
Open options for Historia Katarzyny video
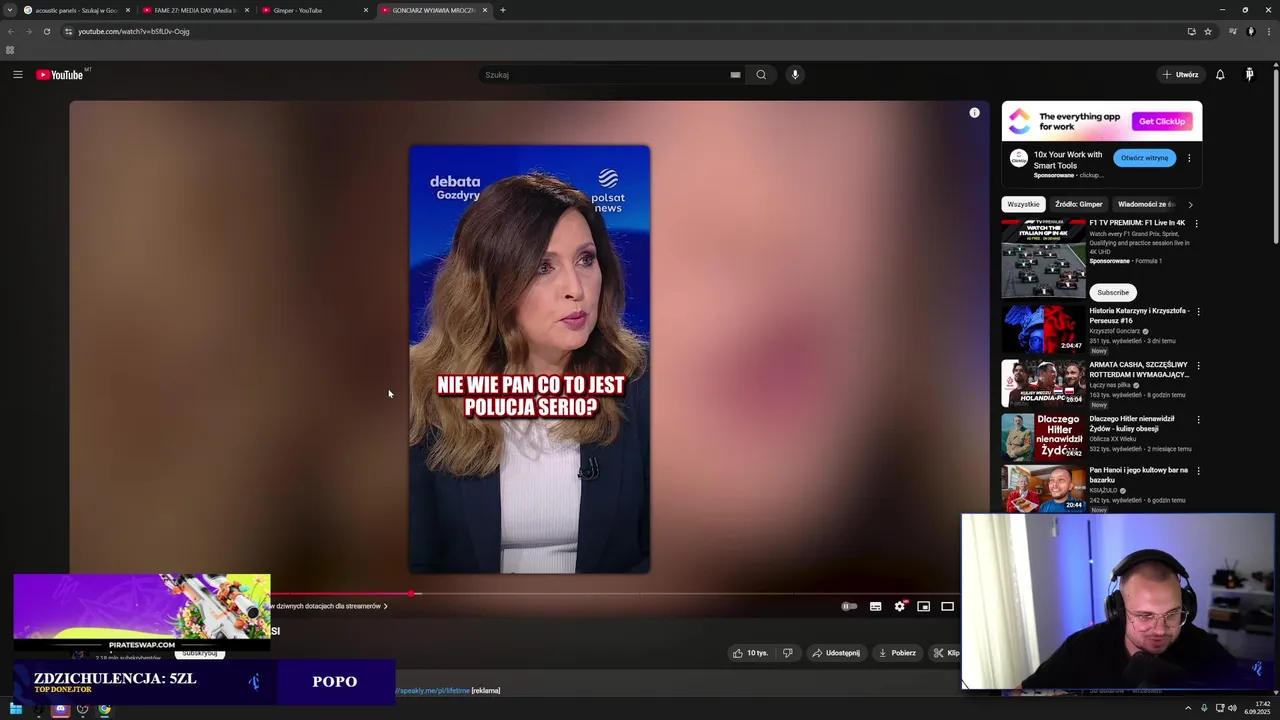(1198, 312)
